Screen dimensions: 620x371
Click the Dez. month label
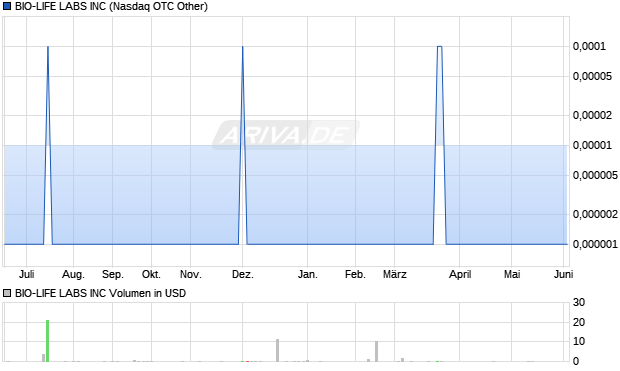[x=243, y=274]
